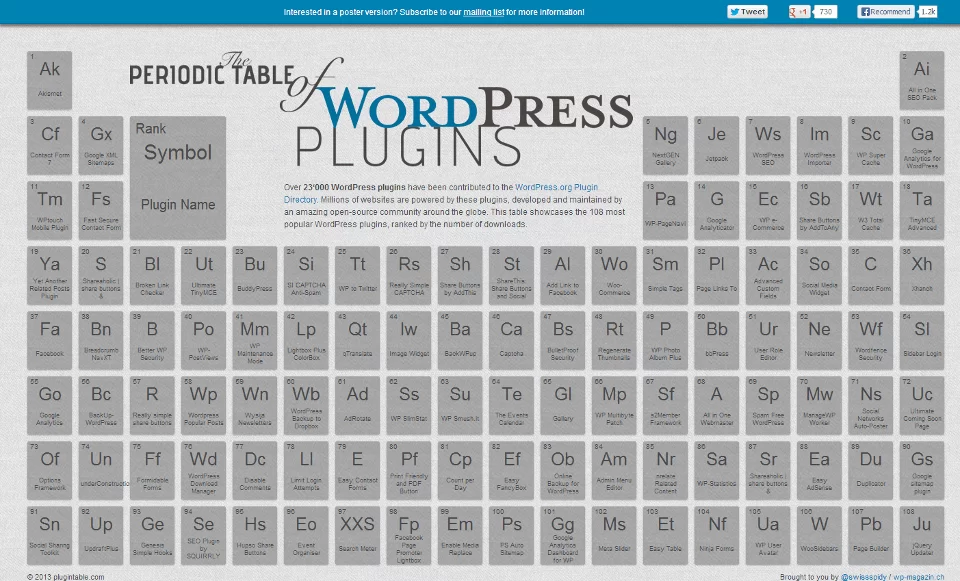Click the Uc Ultimate Coming Soon Page tile
This screenshot has width=960, height=581.
pyautogui.click(x=921, y=405)
